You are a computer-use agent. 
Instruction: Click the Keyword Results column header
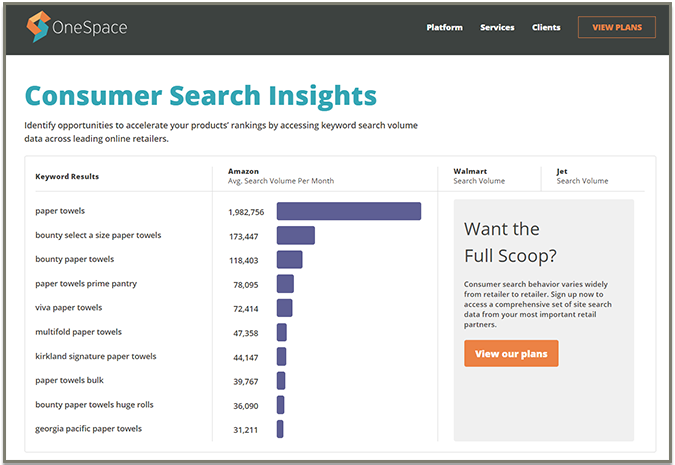pyautogui.click(x=67, y=177)
